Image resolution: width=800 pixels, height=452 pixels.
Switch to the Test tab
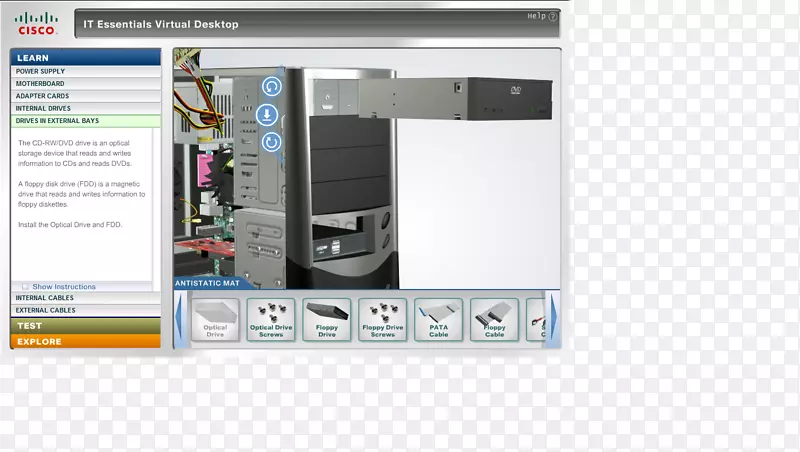(85, 326)
